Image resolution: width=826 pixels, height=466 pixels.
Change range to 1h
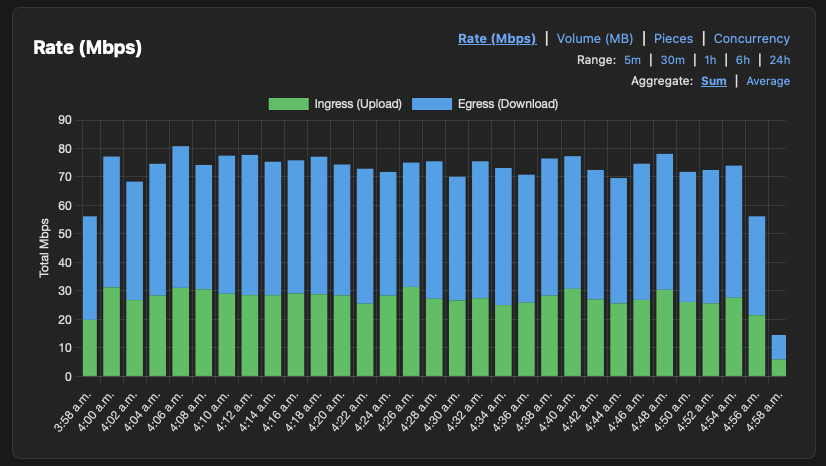(x=709, y=60)
